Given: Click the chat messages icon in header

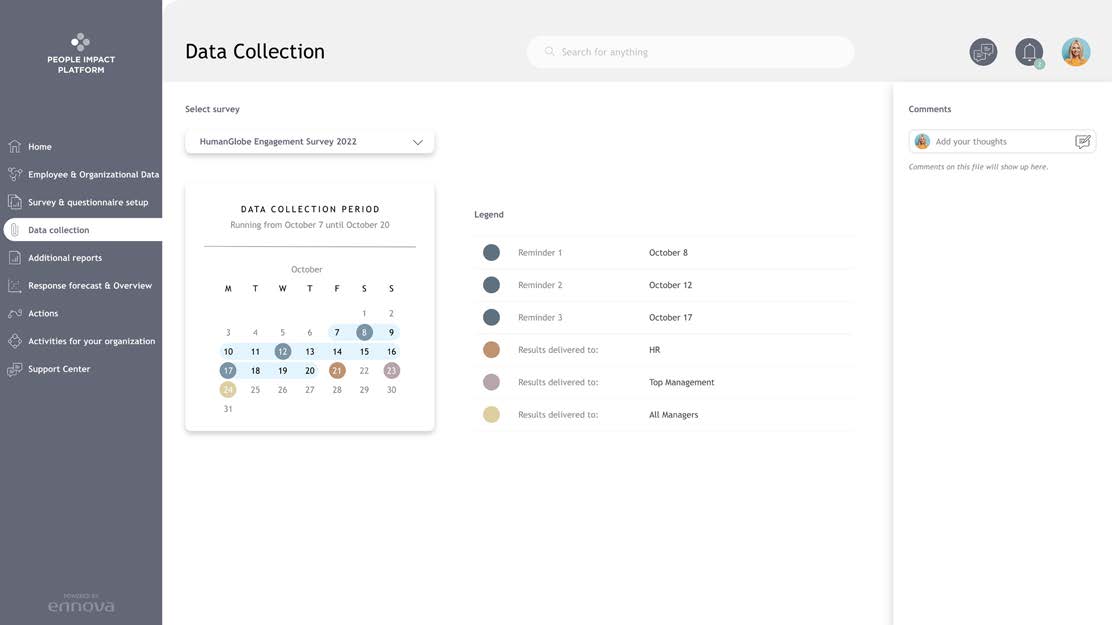Looking at the screenshot, I should (x=983, y=52).
